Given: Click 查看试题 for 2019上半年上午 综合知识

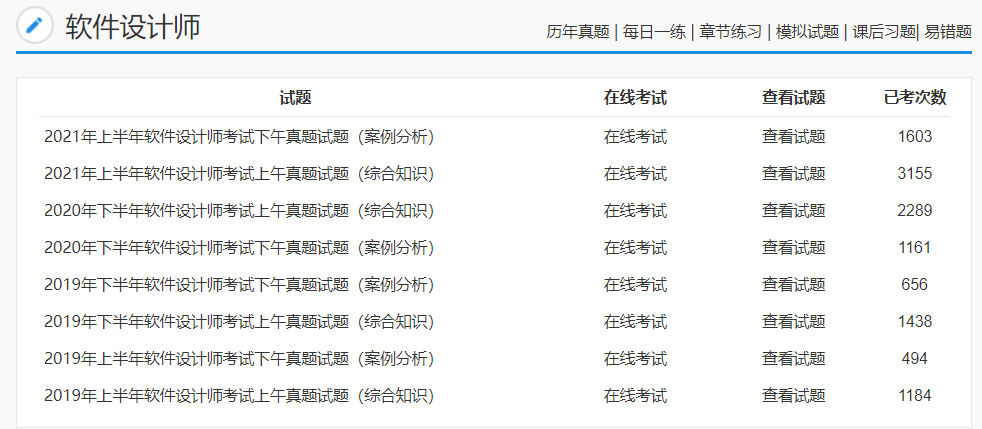Looking at the screenshot, I should pos(793,395).
